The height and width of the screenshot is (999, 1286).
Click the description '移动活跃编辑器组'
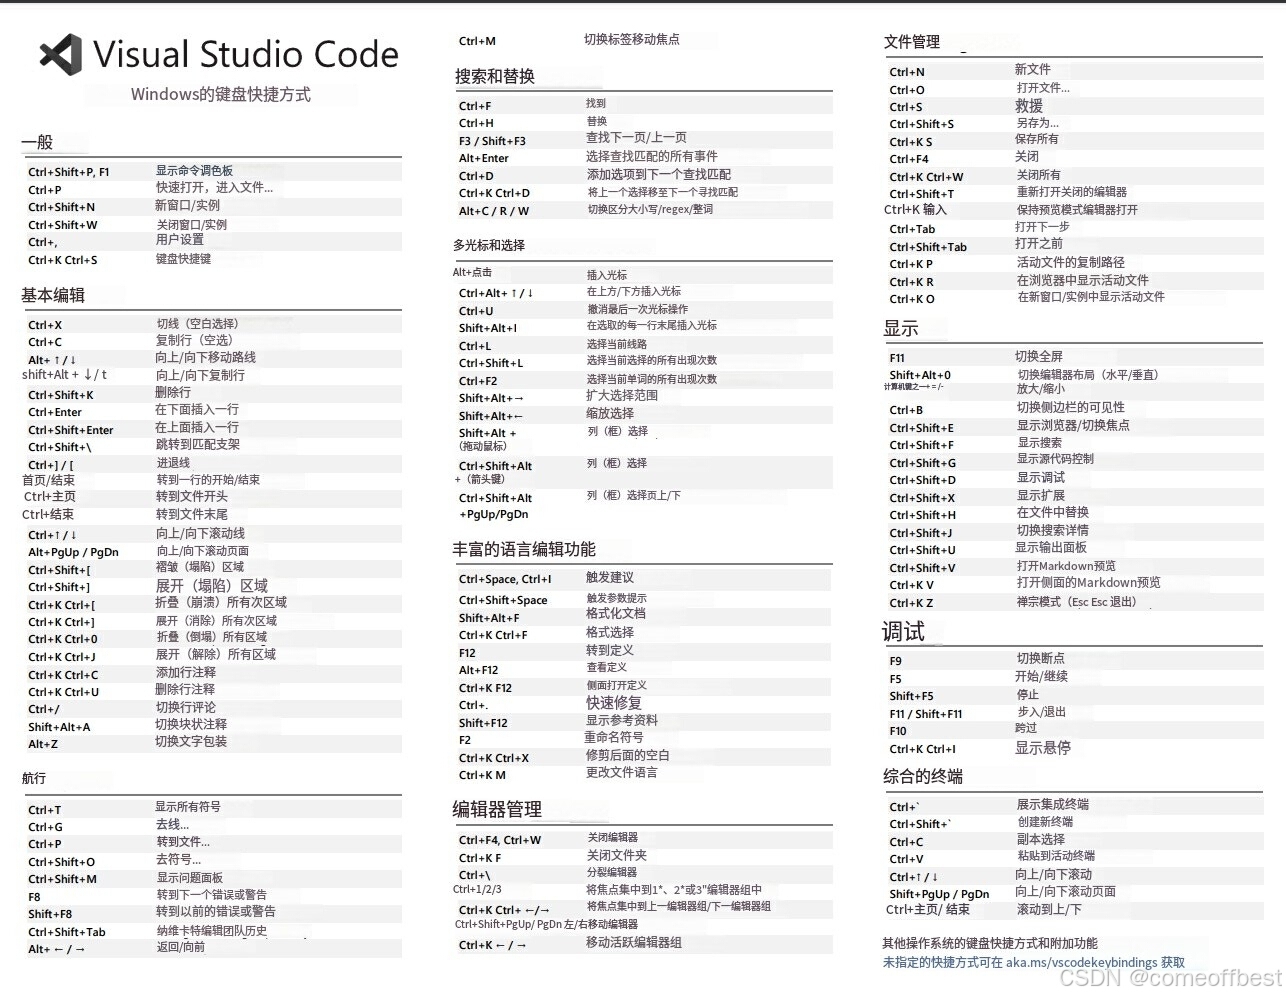pyautogui.click(x=634, y=942)
